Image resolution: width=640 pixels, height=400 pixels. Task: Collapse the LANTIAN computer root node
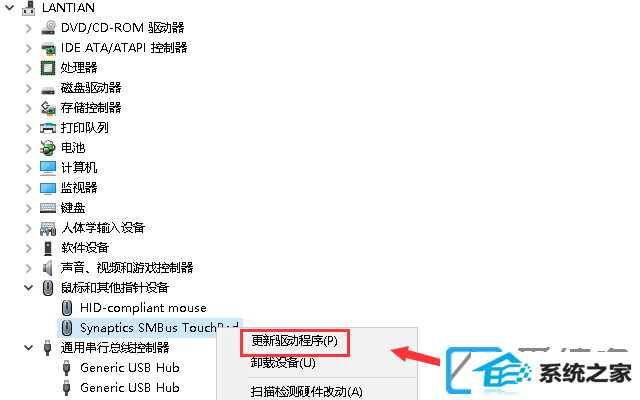point(10,7)
